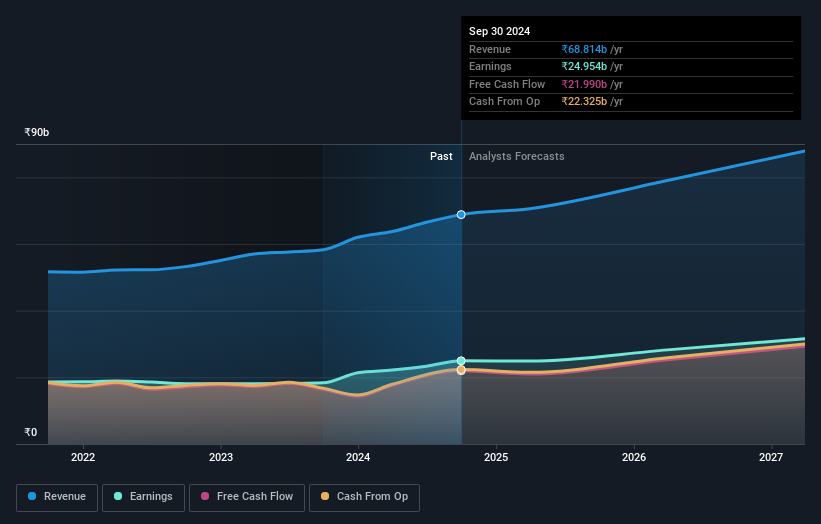Click the ₹0 y-axis label

(31, 432)
